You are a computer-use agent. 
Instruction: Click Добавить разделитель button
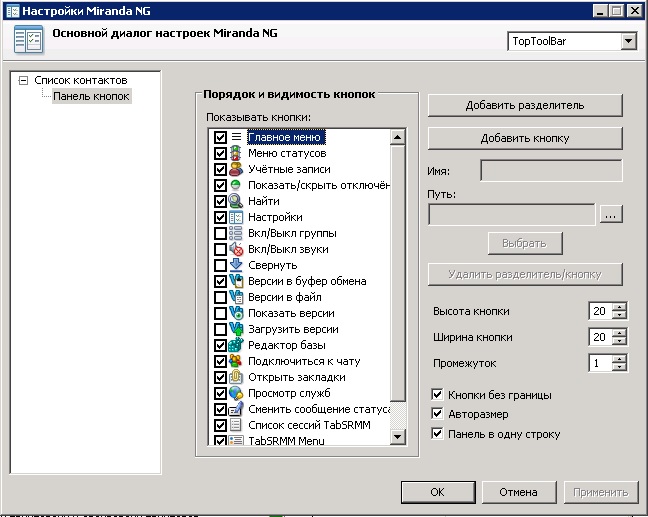(525, 105)
